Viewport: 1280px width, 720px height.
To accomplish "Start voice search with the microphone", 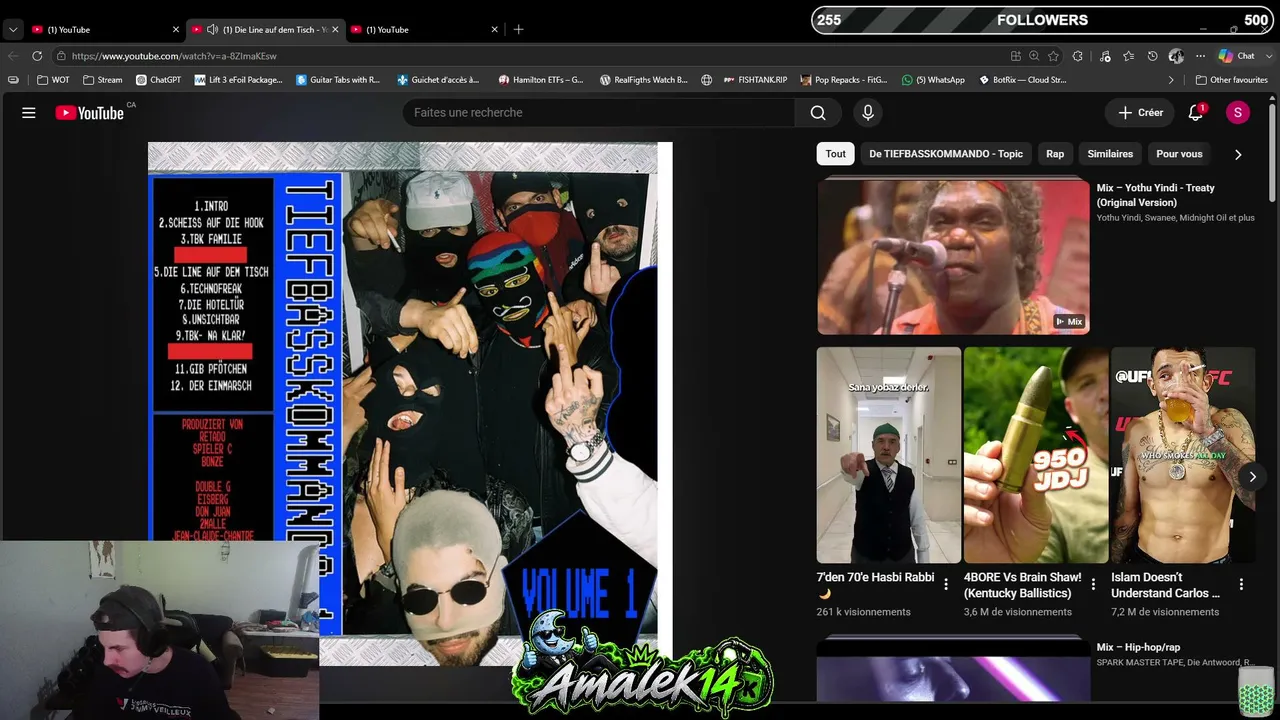I will pos(868,113).
